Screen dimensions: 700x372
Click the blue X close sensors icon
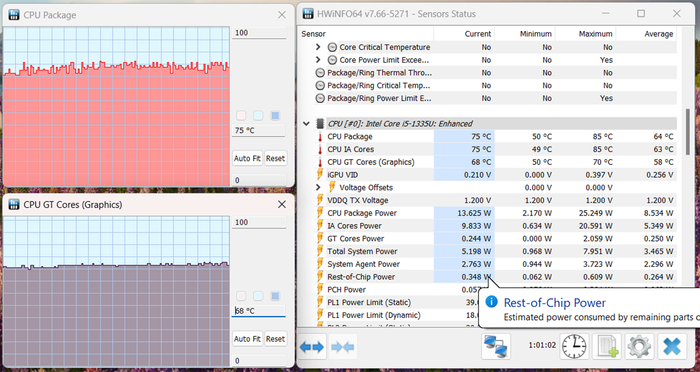pos(672,346)
